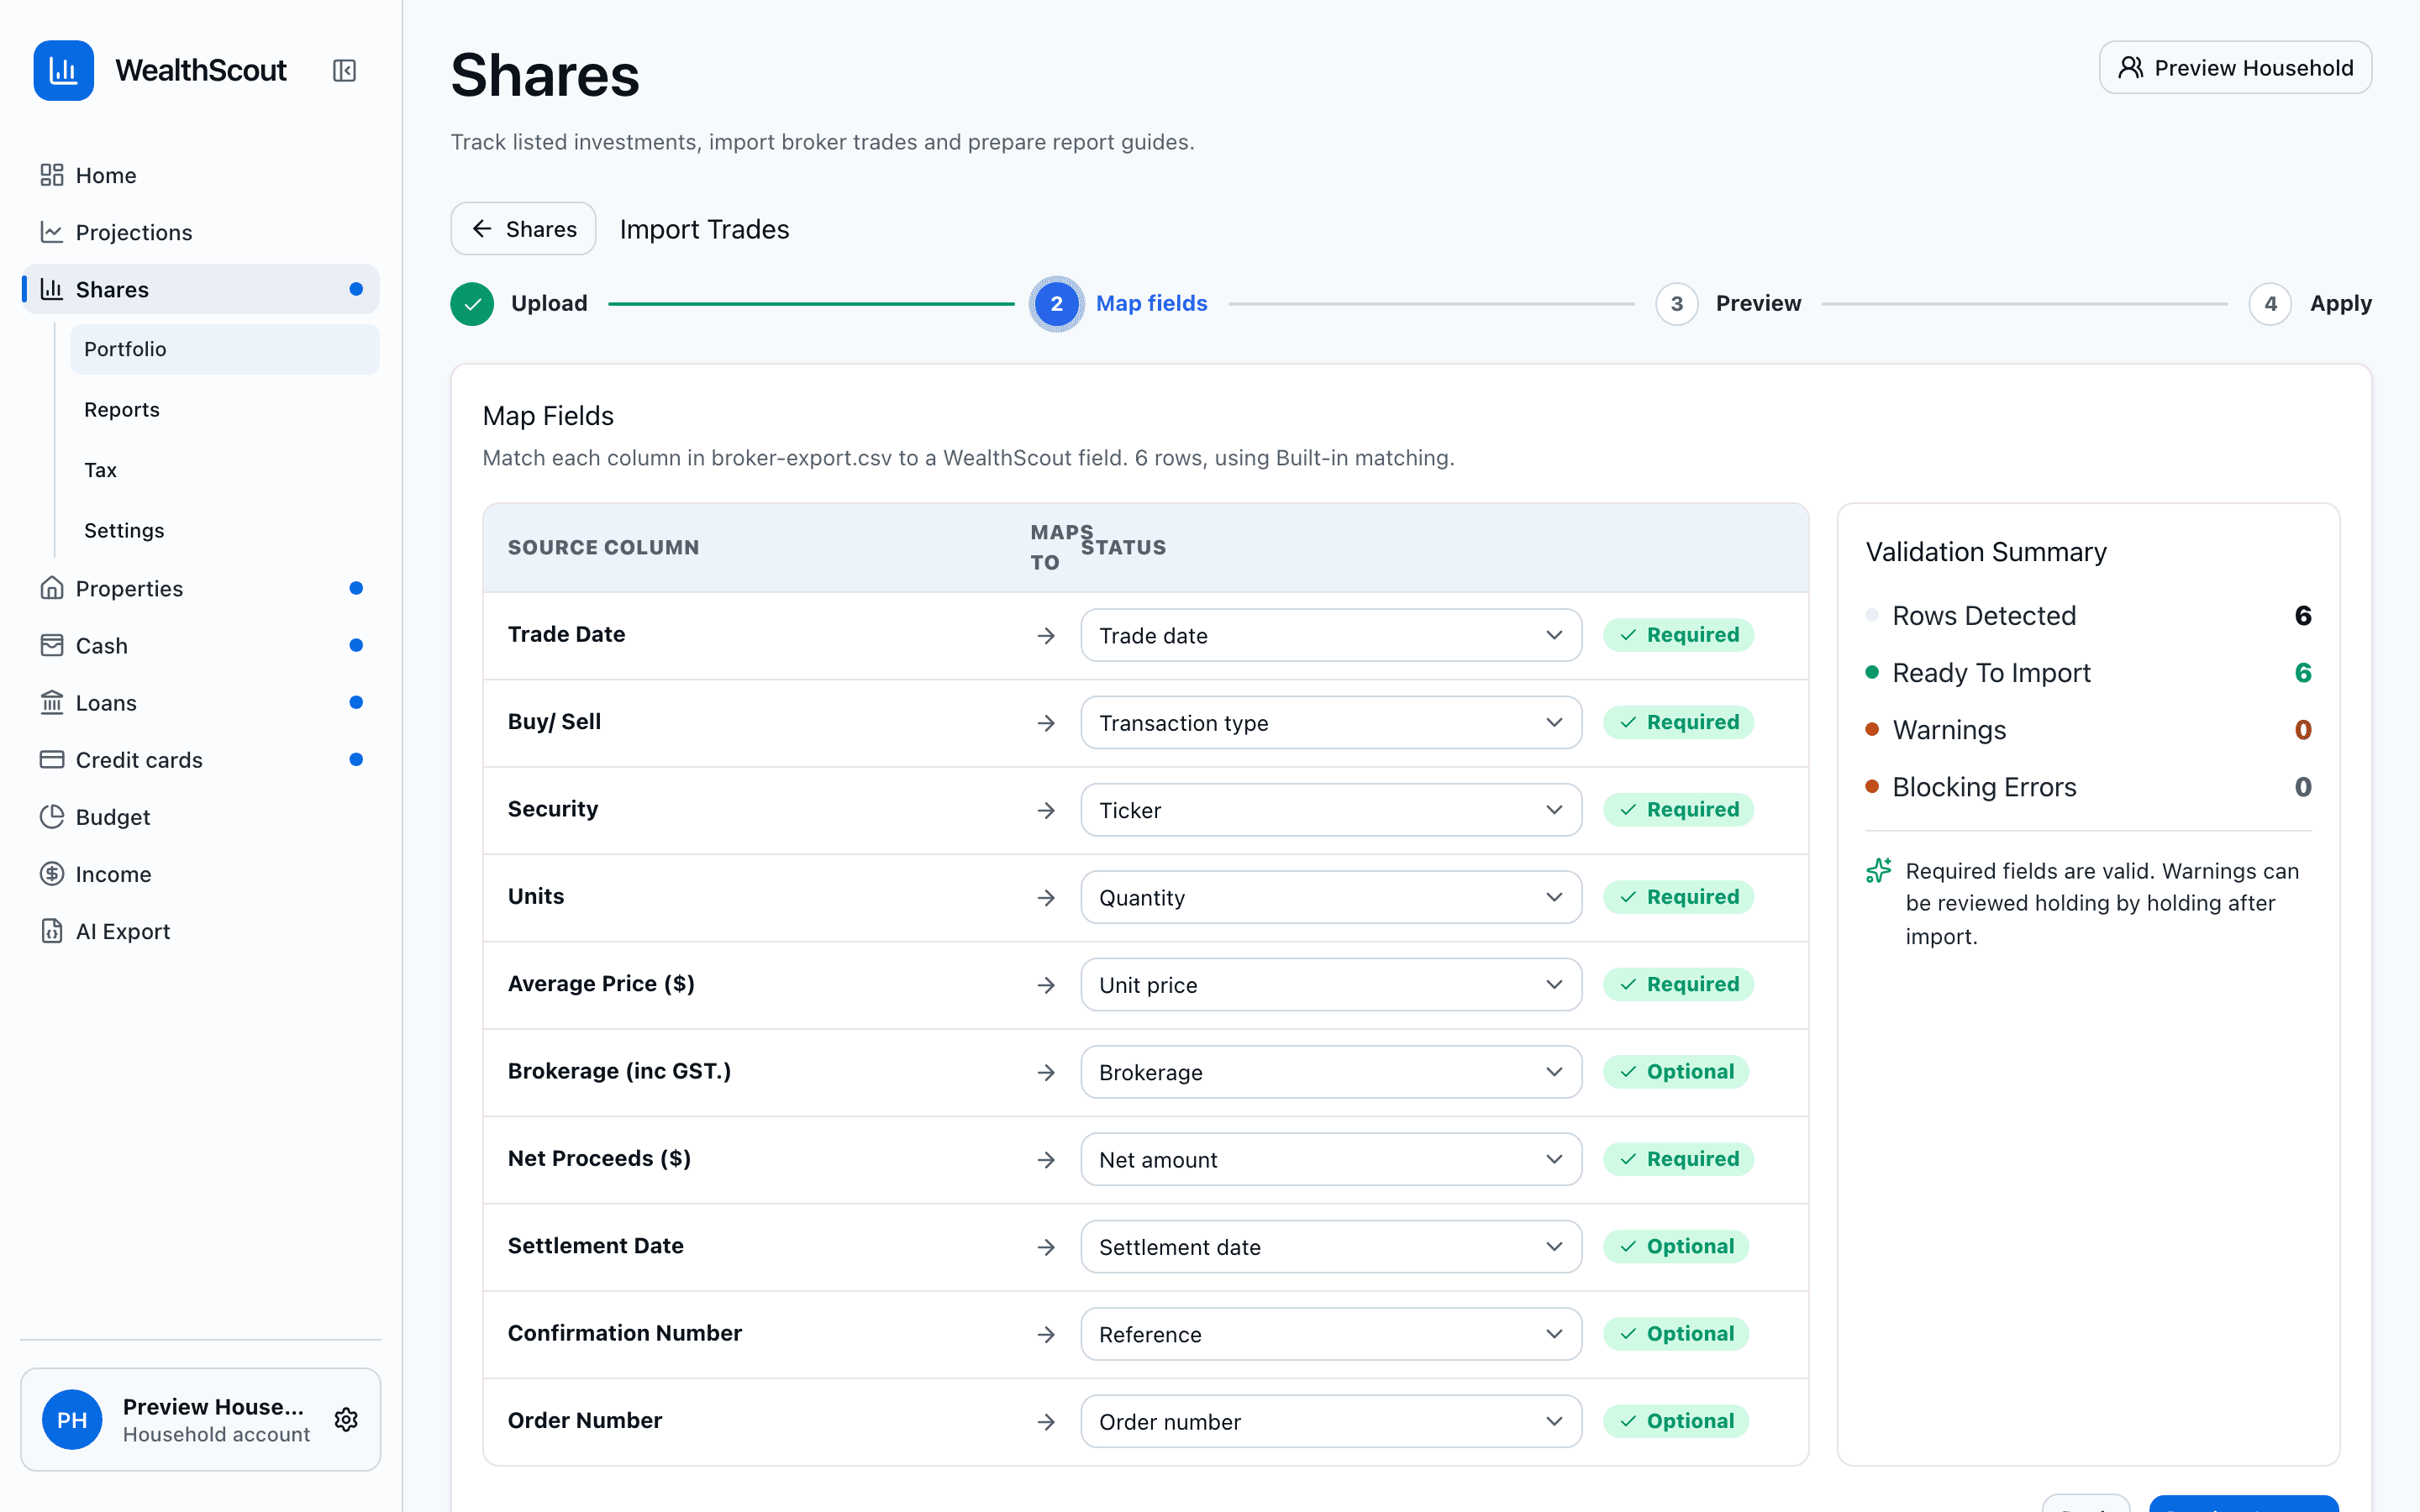Screen dimensions: 2420x1512
Task: Click 'Settlement Date' source column label
Action: pyautogui.click(x=596, y=1245)
